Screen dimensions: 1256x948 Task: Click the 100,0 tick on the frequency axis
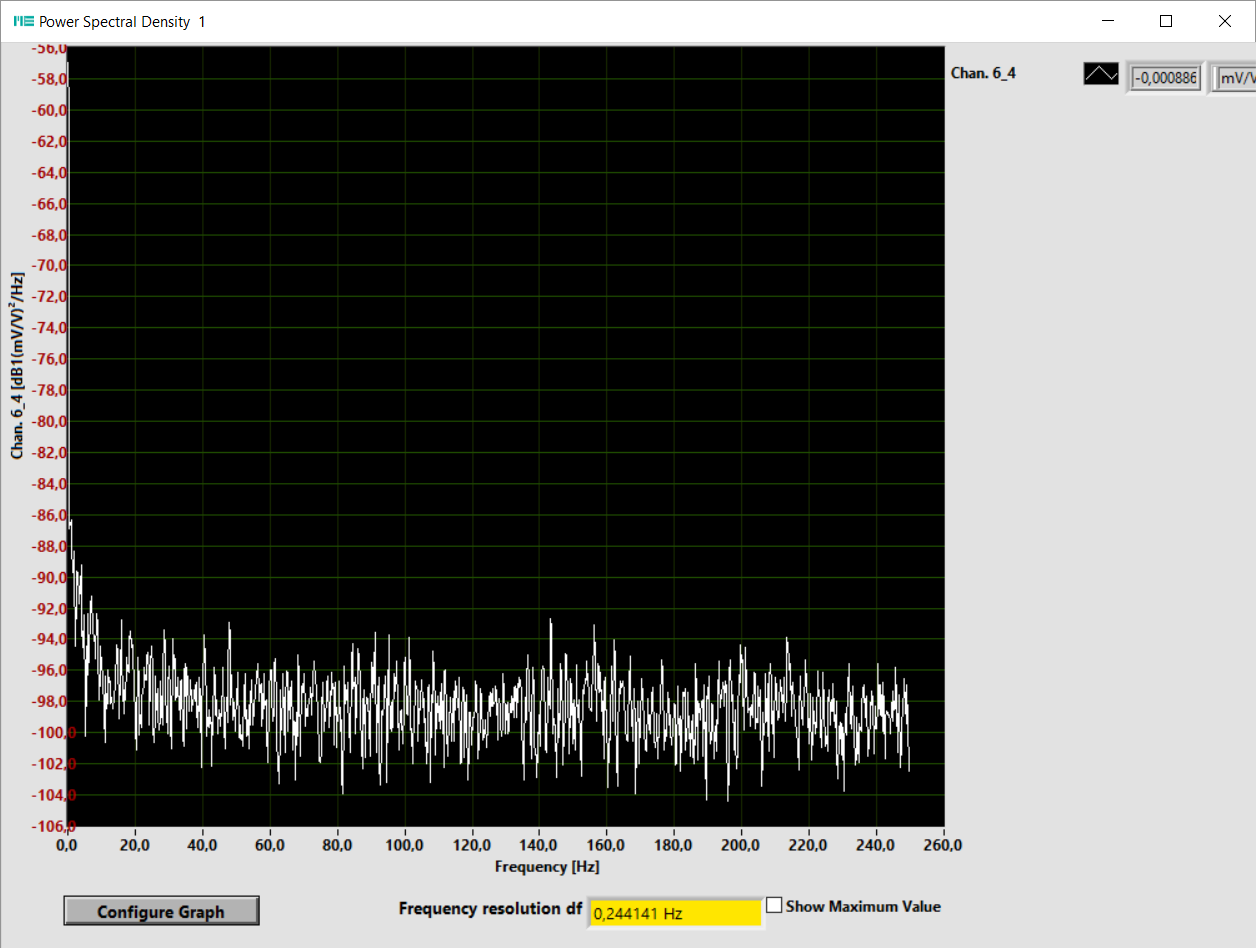404,845
